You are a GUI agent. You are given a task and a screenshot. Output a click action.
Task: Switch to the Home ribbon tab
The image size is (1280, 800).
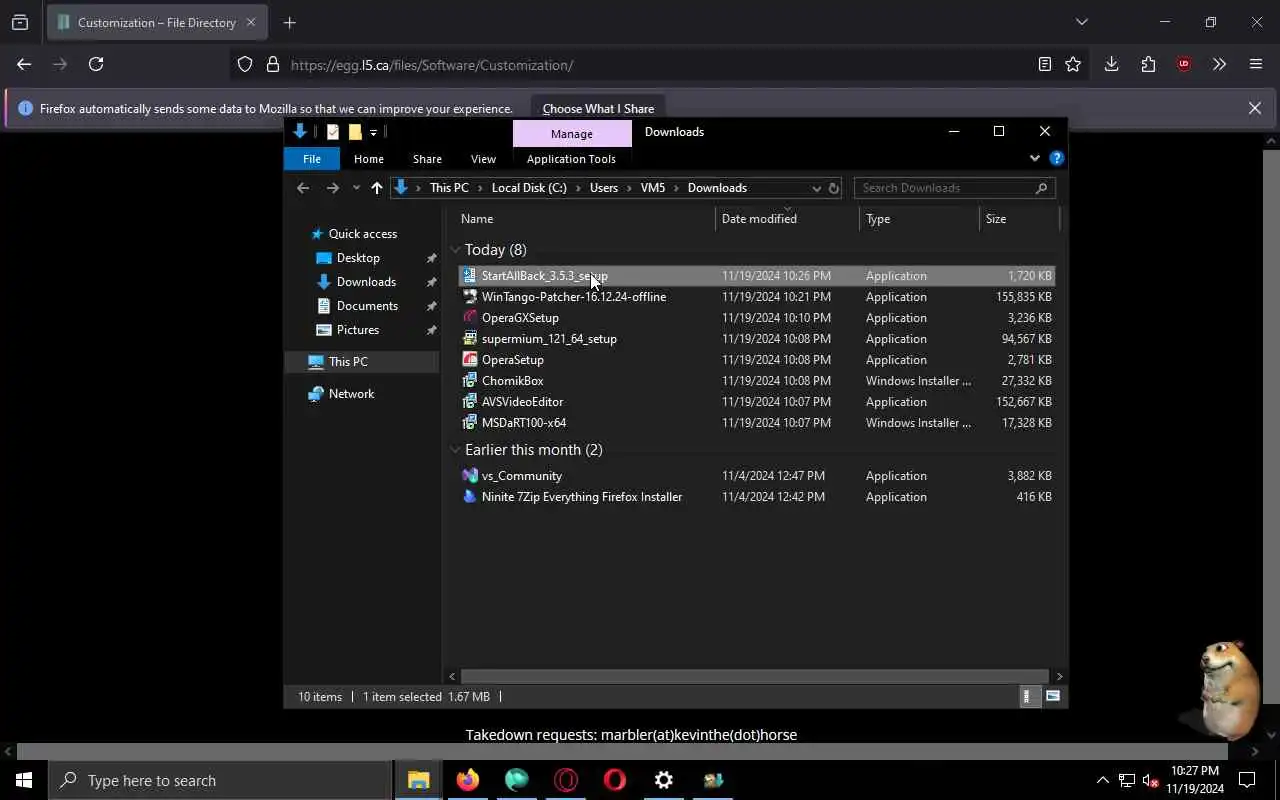368,159
